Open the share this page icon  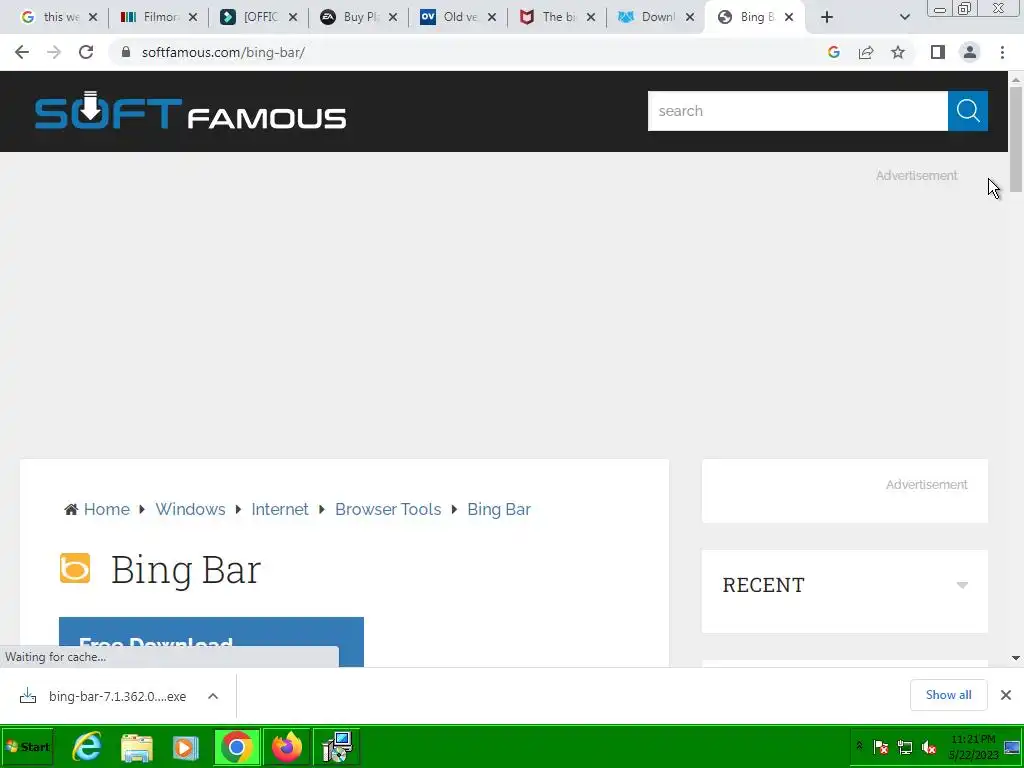click(866, 52)
